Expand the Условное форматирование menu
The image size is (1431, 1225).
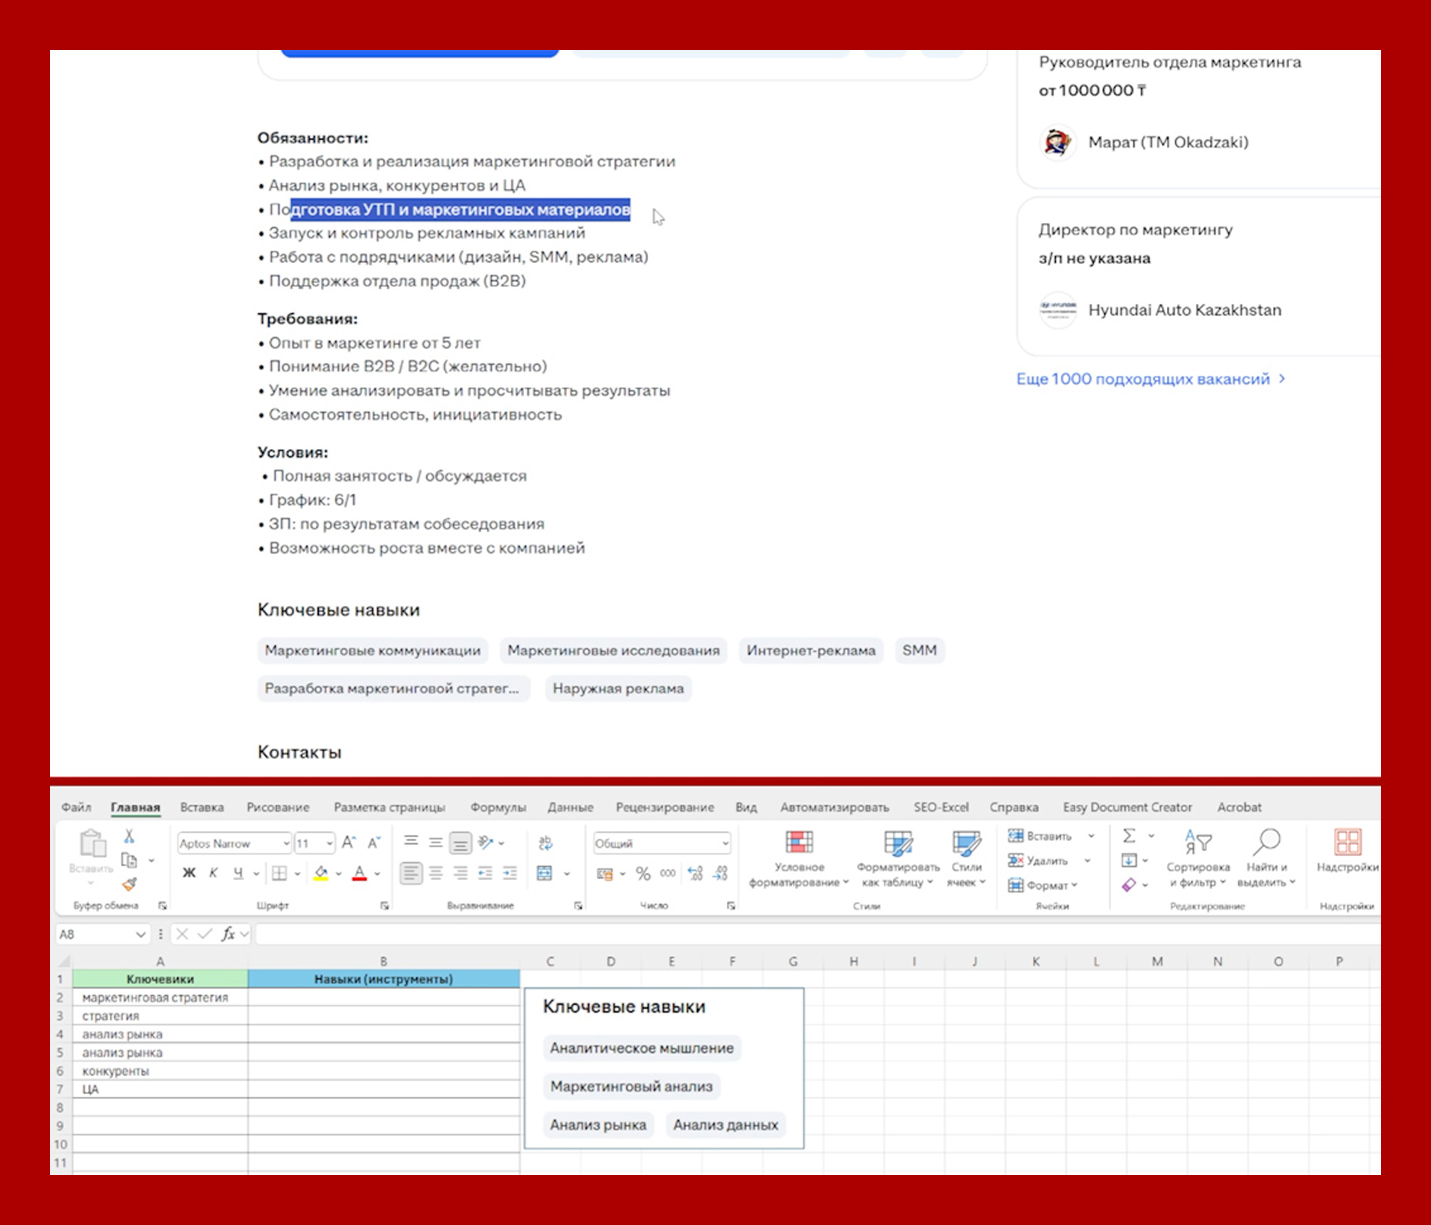799,858
